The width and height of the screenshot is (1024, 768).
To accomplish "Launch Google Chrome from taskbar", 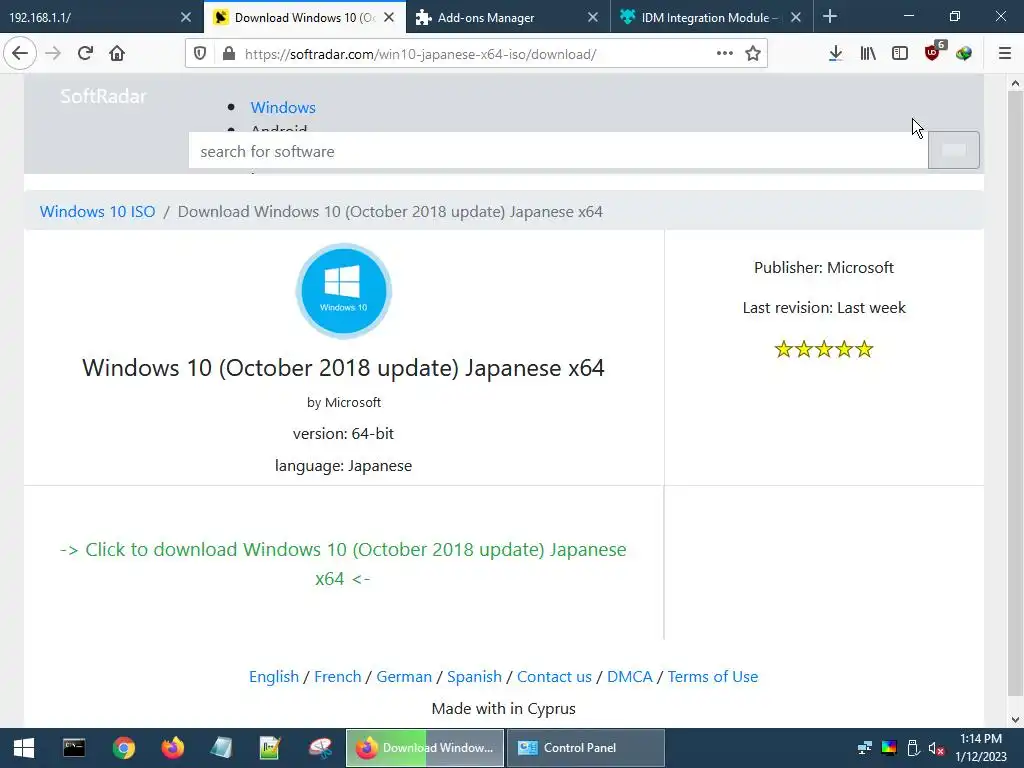I will (123, 748).
